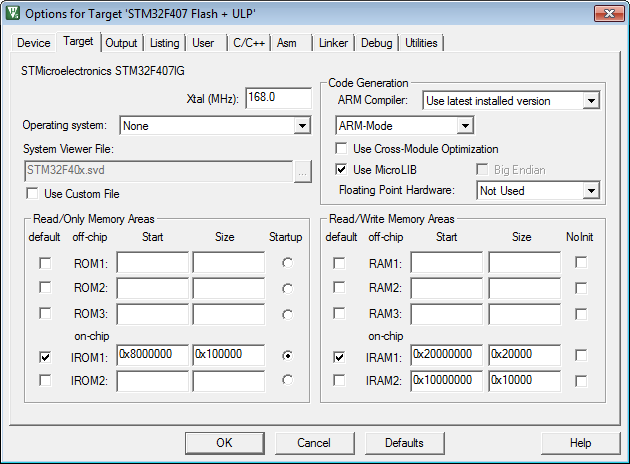Check the RAM1 default checkbox
630x464 pixels.
click(339, 263)
